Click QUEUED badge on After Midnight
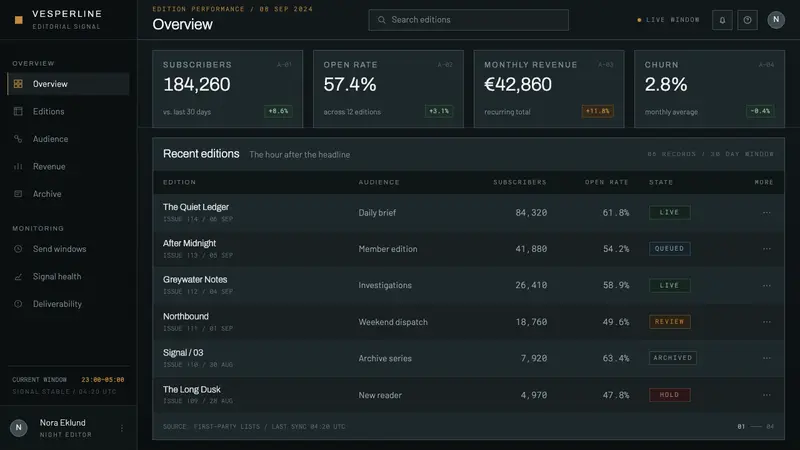This screenshot has height=450, width=800. [x=669, y=248]
